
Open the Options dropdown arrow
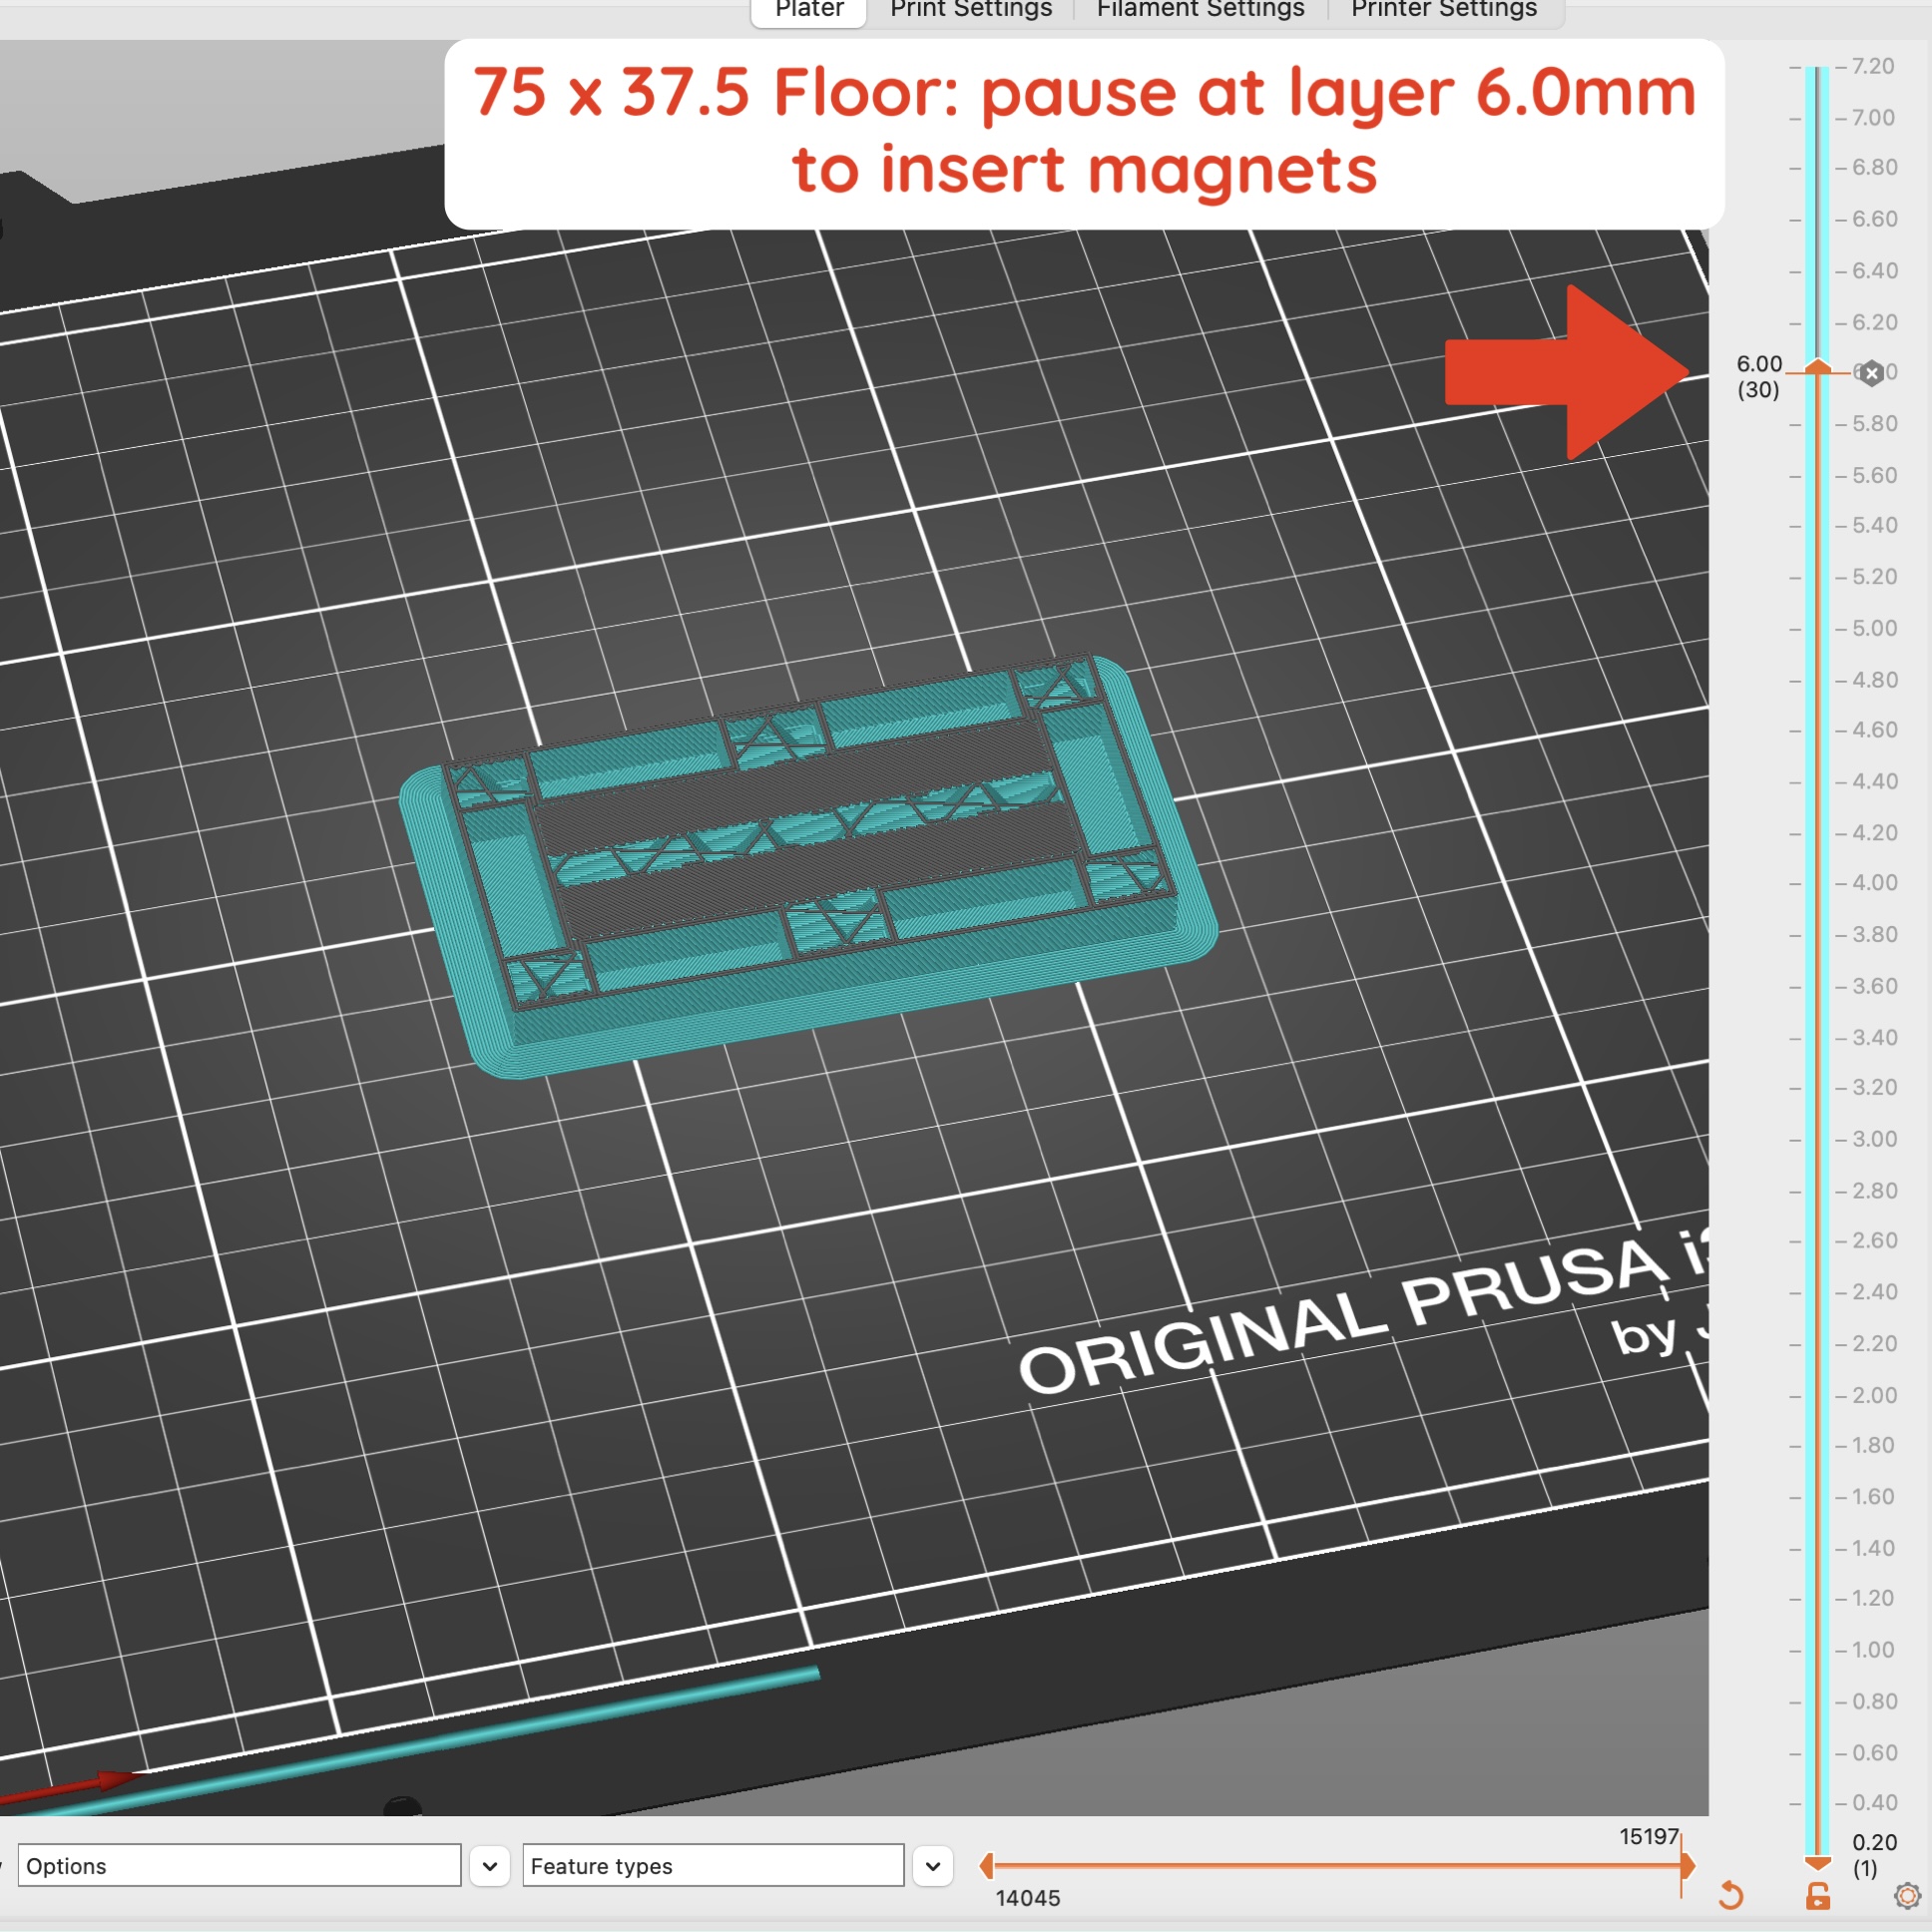click(x=490, y=1866)
